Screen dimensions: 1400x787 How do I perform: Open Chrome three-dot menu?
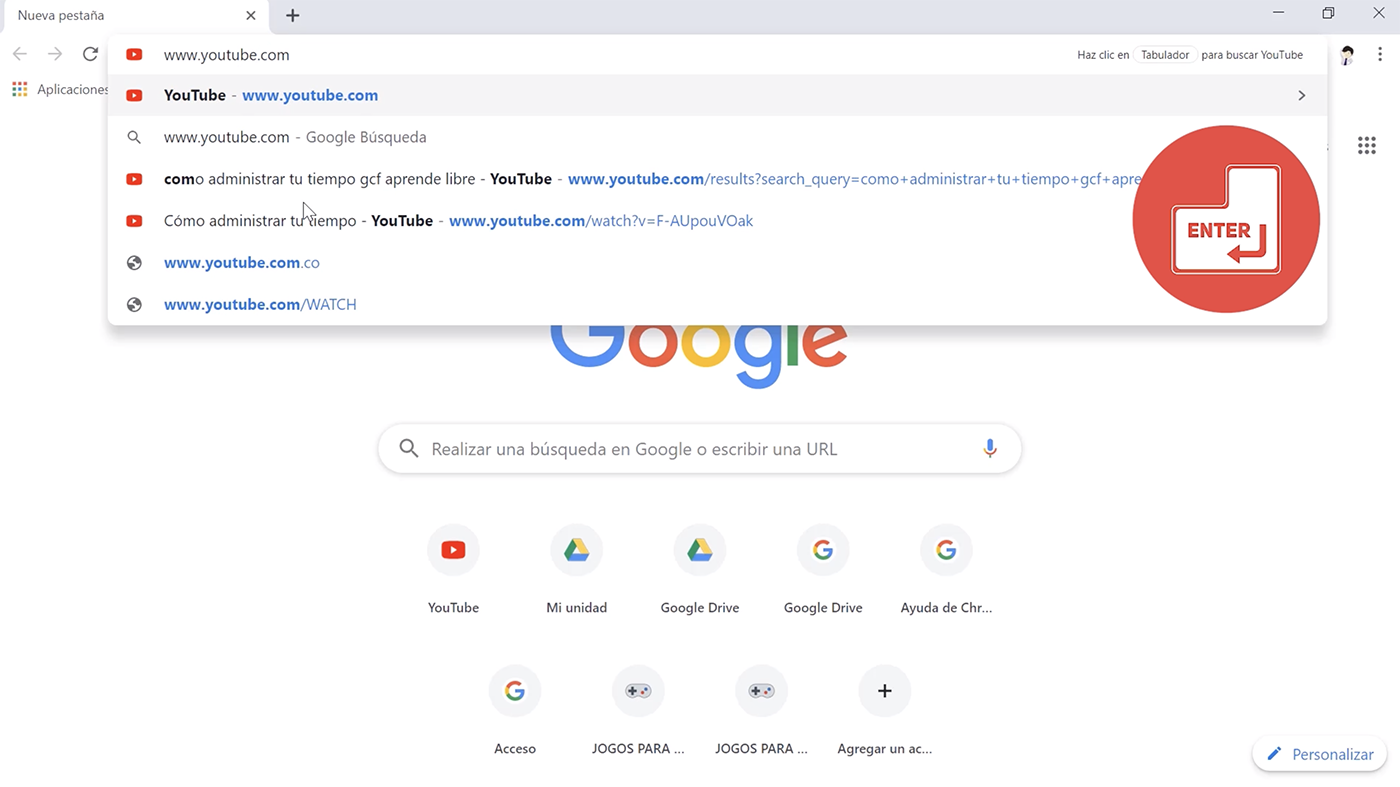tap(1379, 55)
